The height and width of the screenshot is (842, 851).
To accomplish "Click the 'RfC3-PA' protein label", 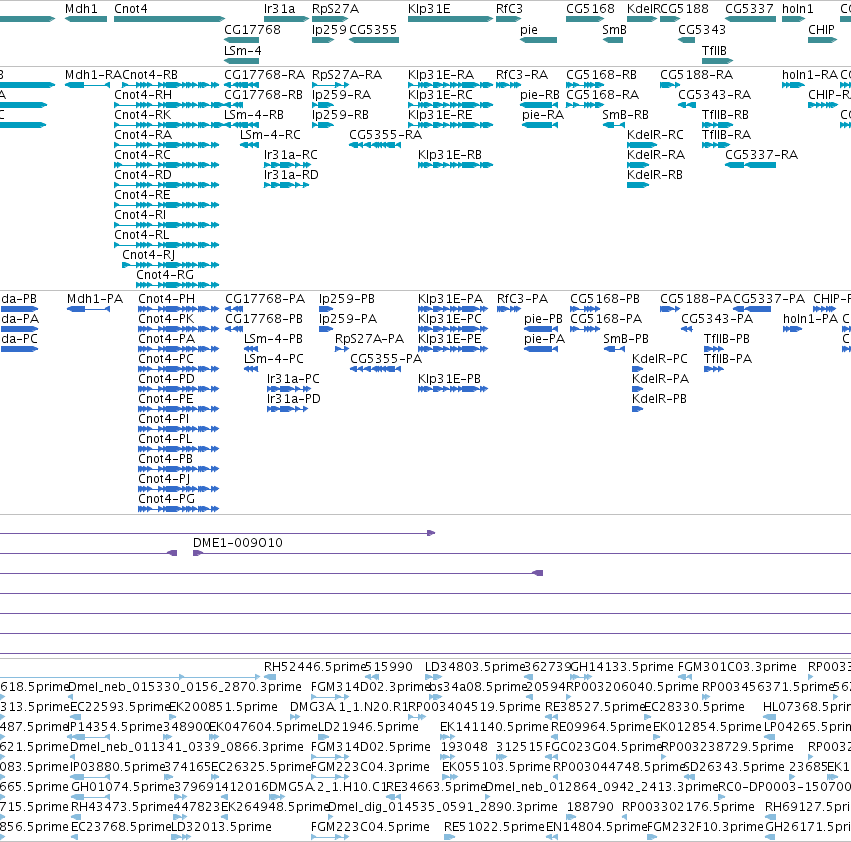I will click(523, 299).
